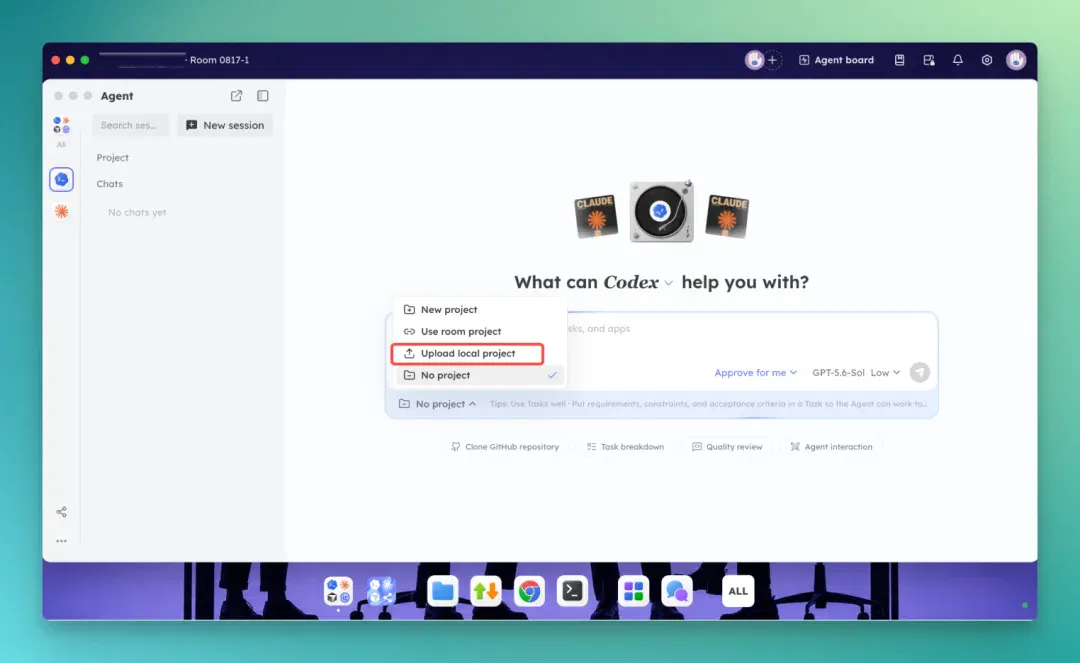Image resolution: width=1080 pixels, height=663 pixels.
Task: Open the GPT-5.6-Sol model selector
Action: tap(838, 372)
